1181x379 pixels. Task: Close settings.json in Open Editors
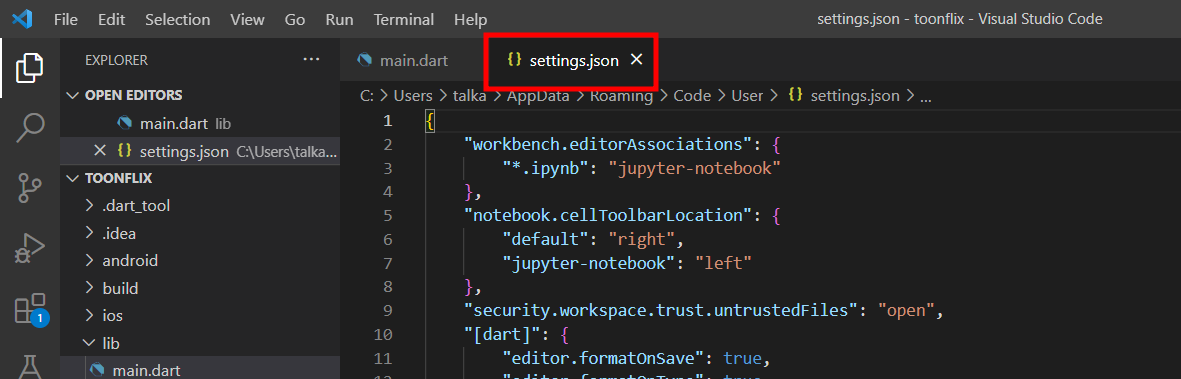[x=99, y=151]
